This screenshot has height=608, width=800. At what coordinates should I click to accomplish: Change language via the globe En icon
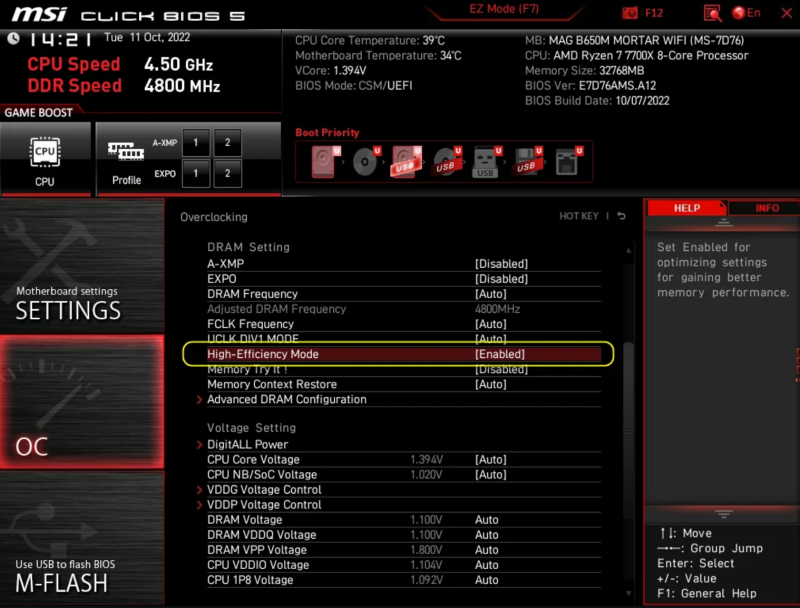pyautogui.click(x=746, y=13)
